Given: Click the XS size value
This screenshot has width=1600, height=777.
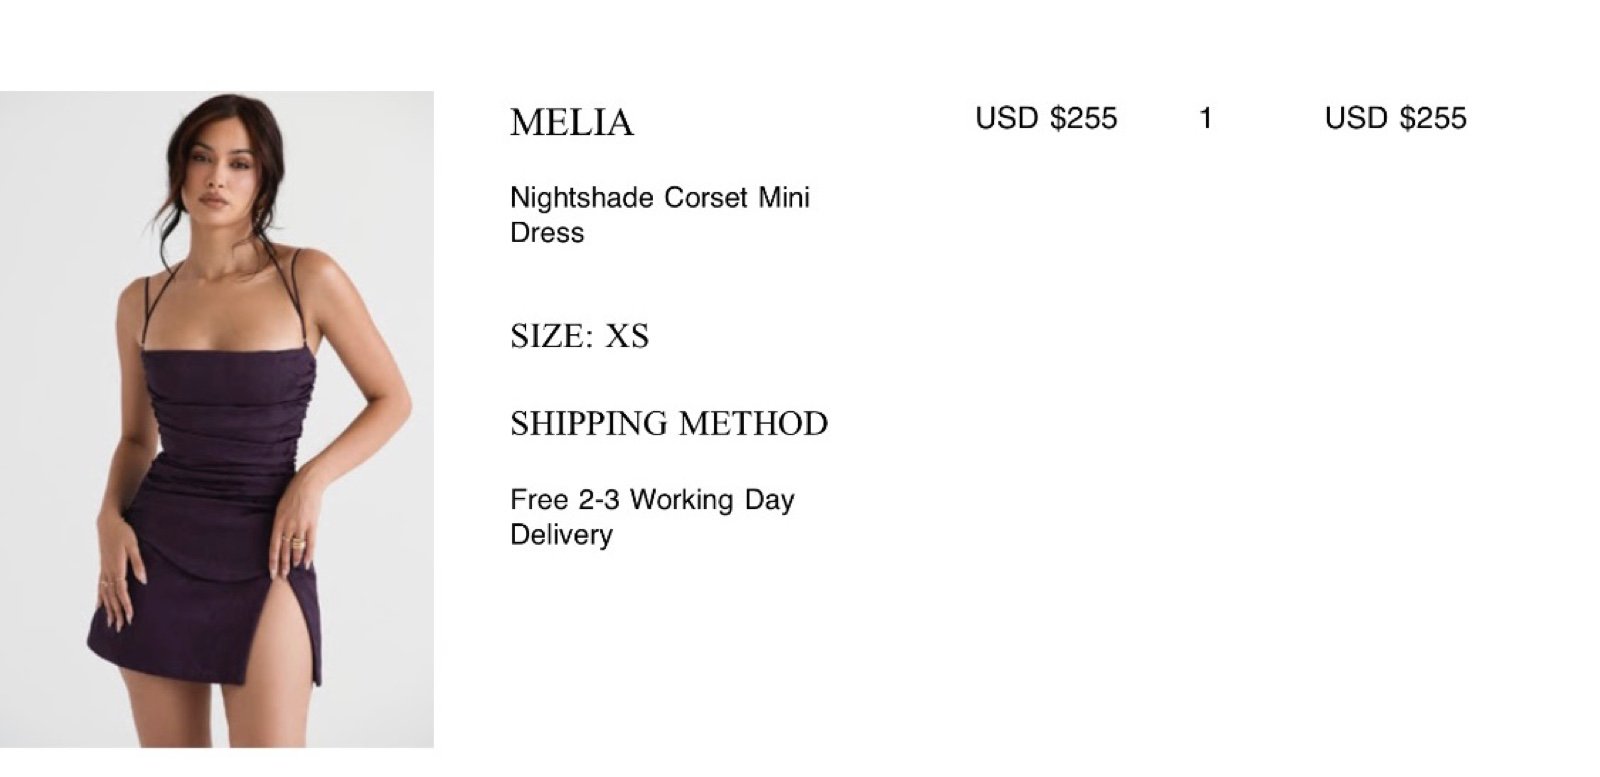Looking at the screenshot, I should 627,336.
